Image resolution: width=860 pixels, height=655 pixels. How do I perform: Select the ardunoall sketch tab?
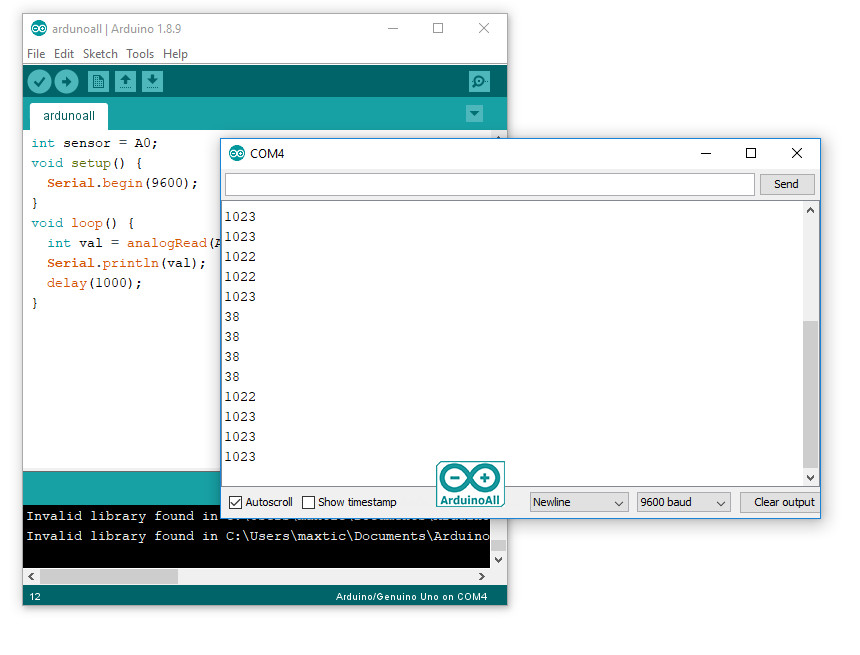(x=69, y=116)
